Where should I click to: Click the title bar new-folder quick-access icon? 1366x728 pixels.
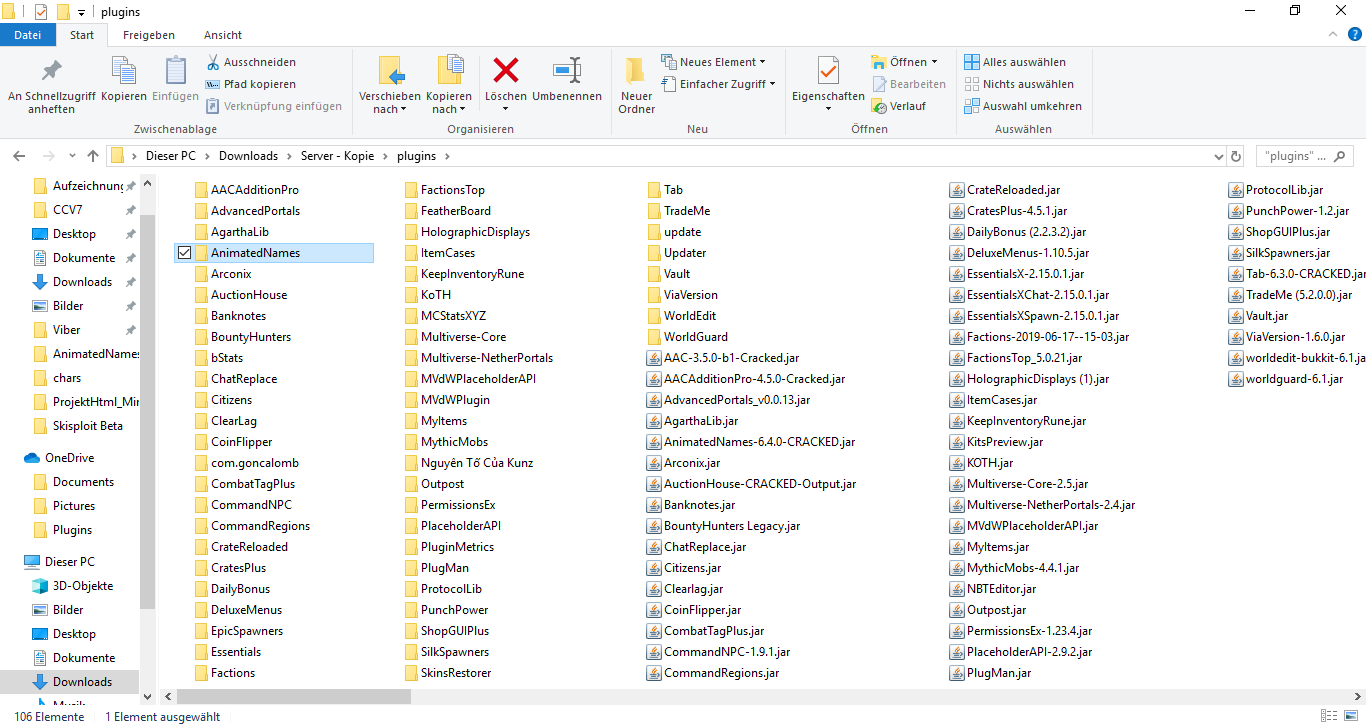(x=63, y=12)
